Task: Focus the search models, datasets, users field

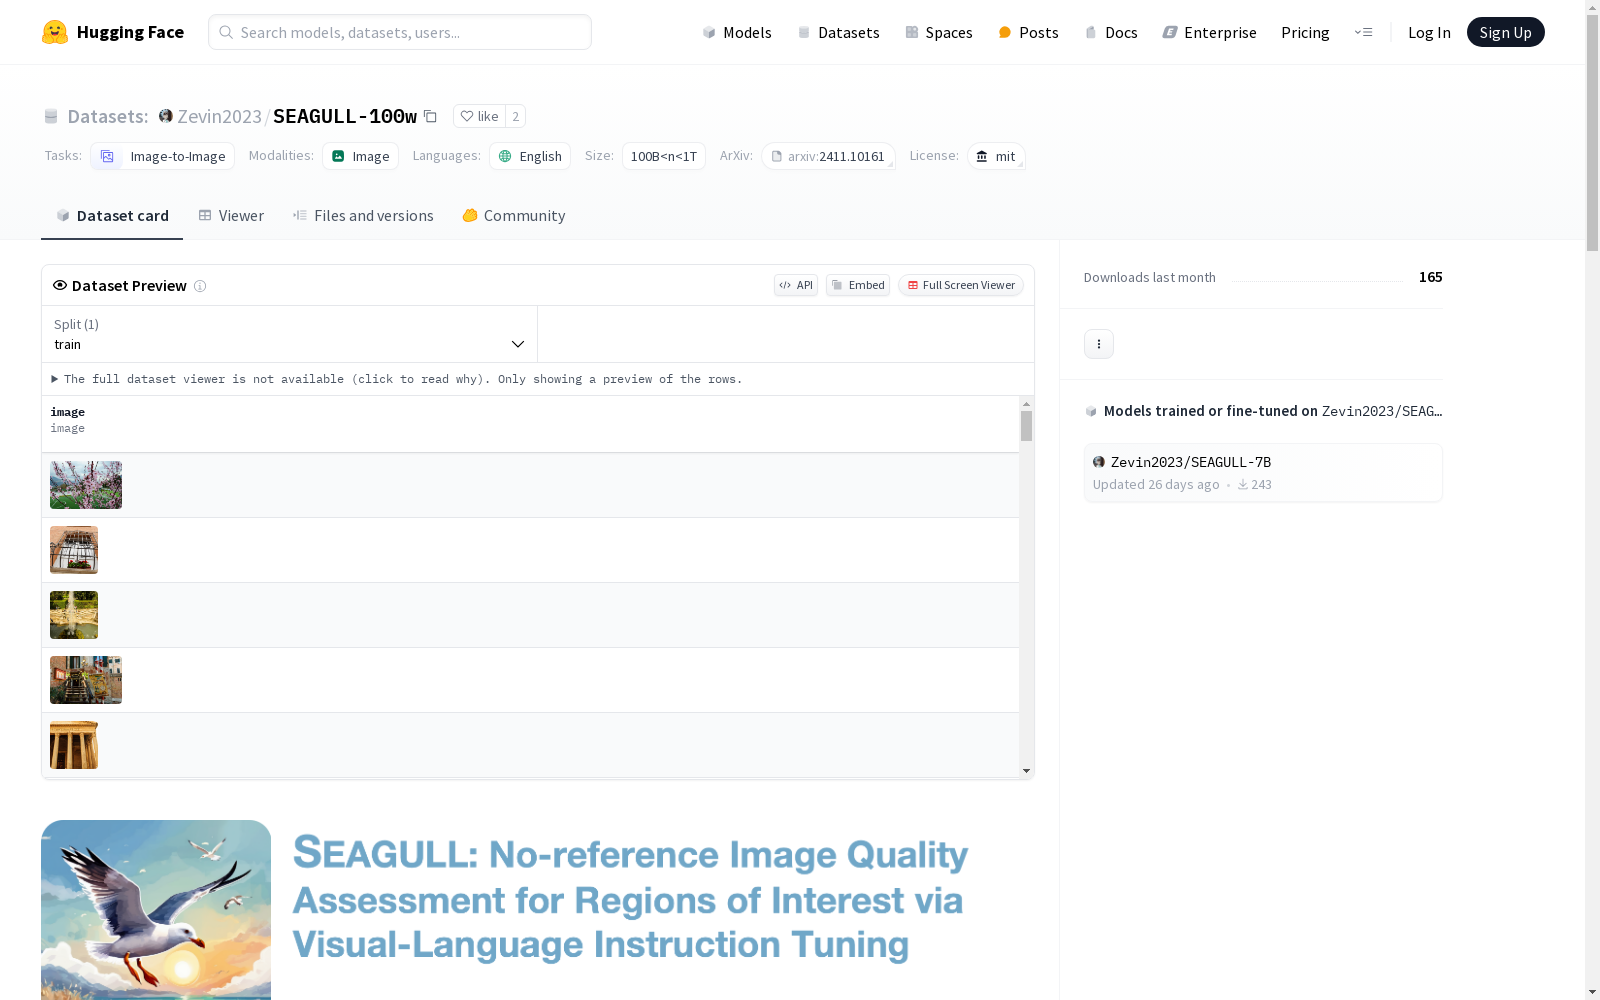Action: point(400,32)
